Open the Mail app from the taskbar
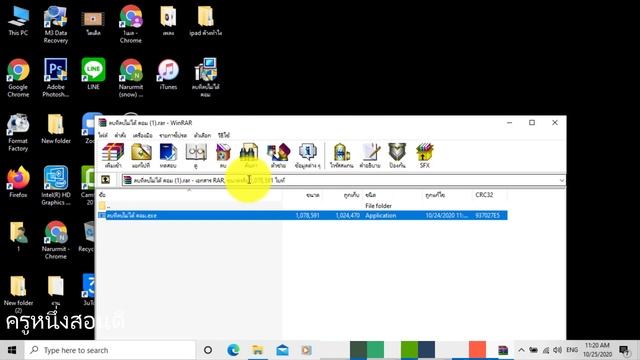The image size is (640, 360). tap(282, 350)
